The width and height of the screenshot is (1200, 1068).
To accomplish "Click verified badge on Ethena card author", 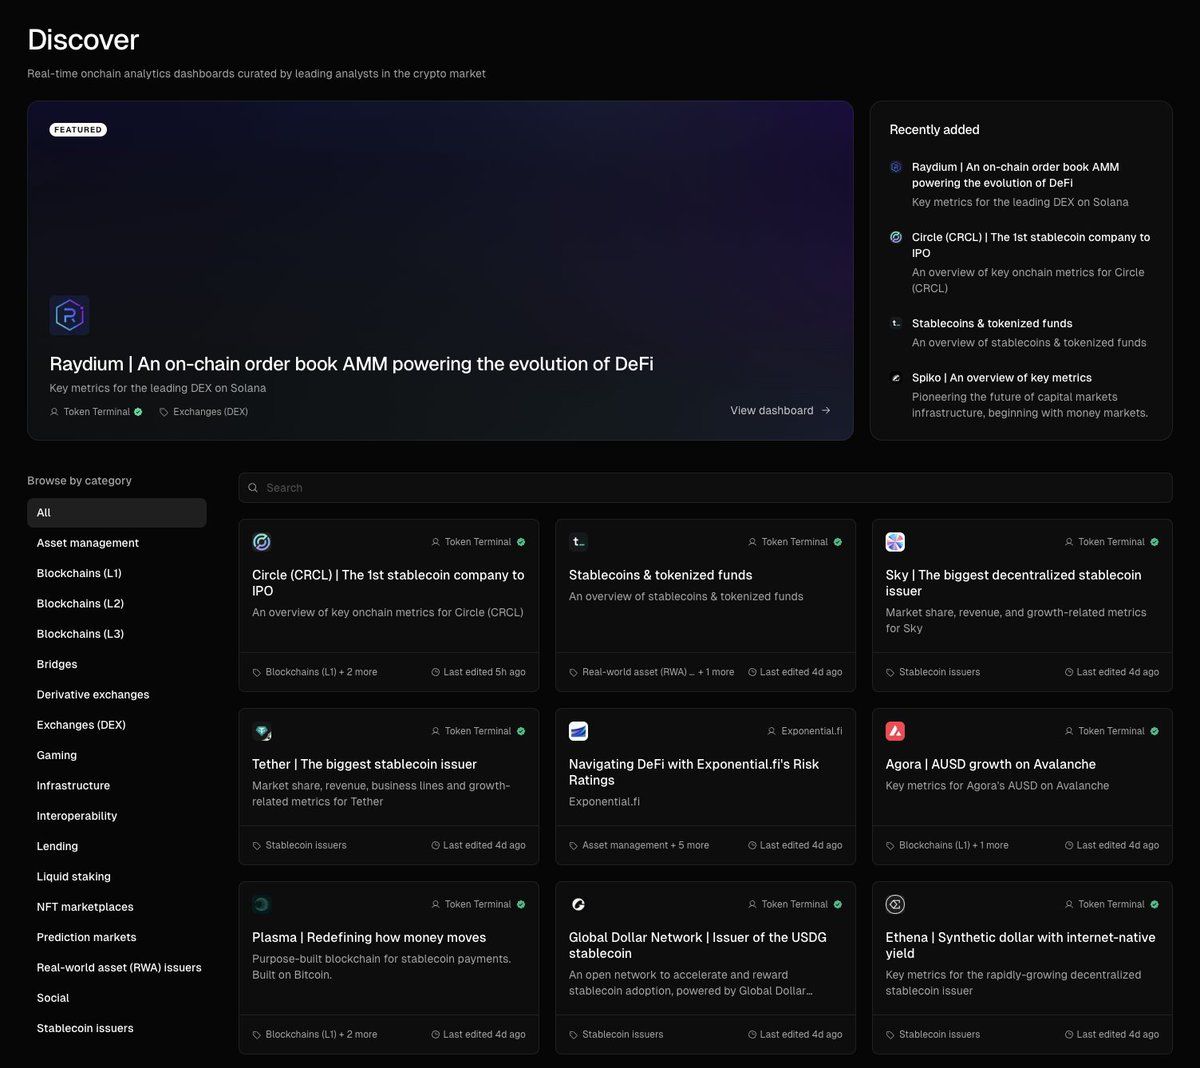I will point(1154,904).
